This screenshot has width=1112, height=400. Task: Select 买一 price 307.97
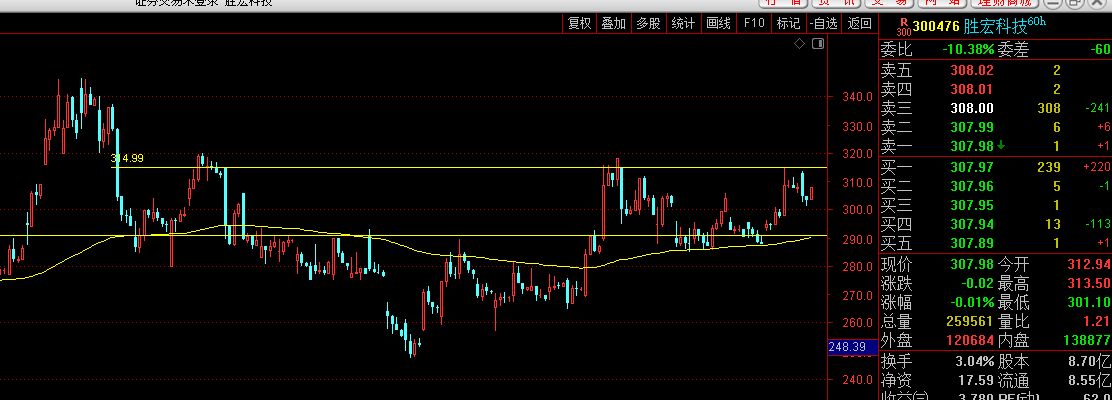pos(972,167)
